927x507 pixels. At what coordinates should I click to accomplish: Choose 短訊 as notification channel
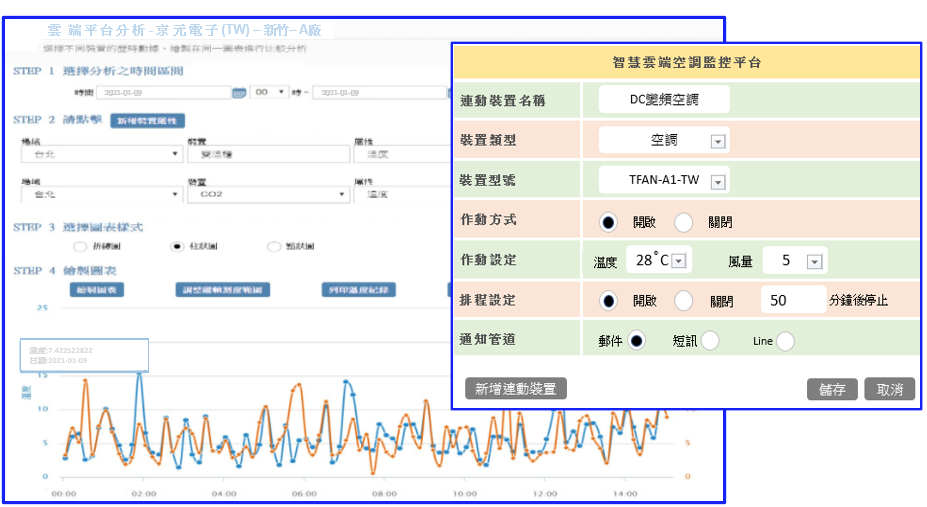[x=710, y=341]
